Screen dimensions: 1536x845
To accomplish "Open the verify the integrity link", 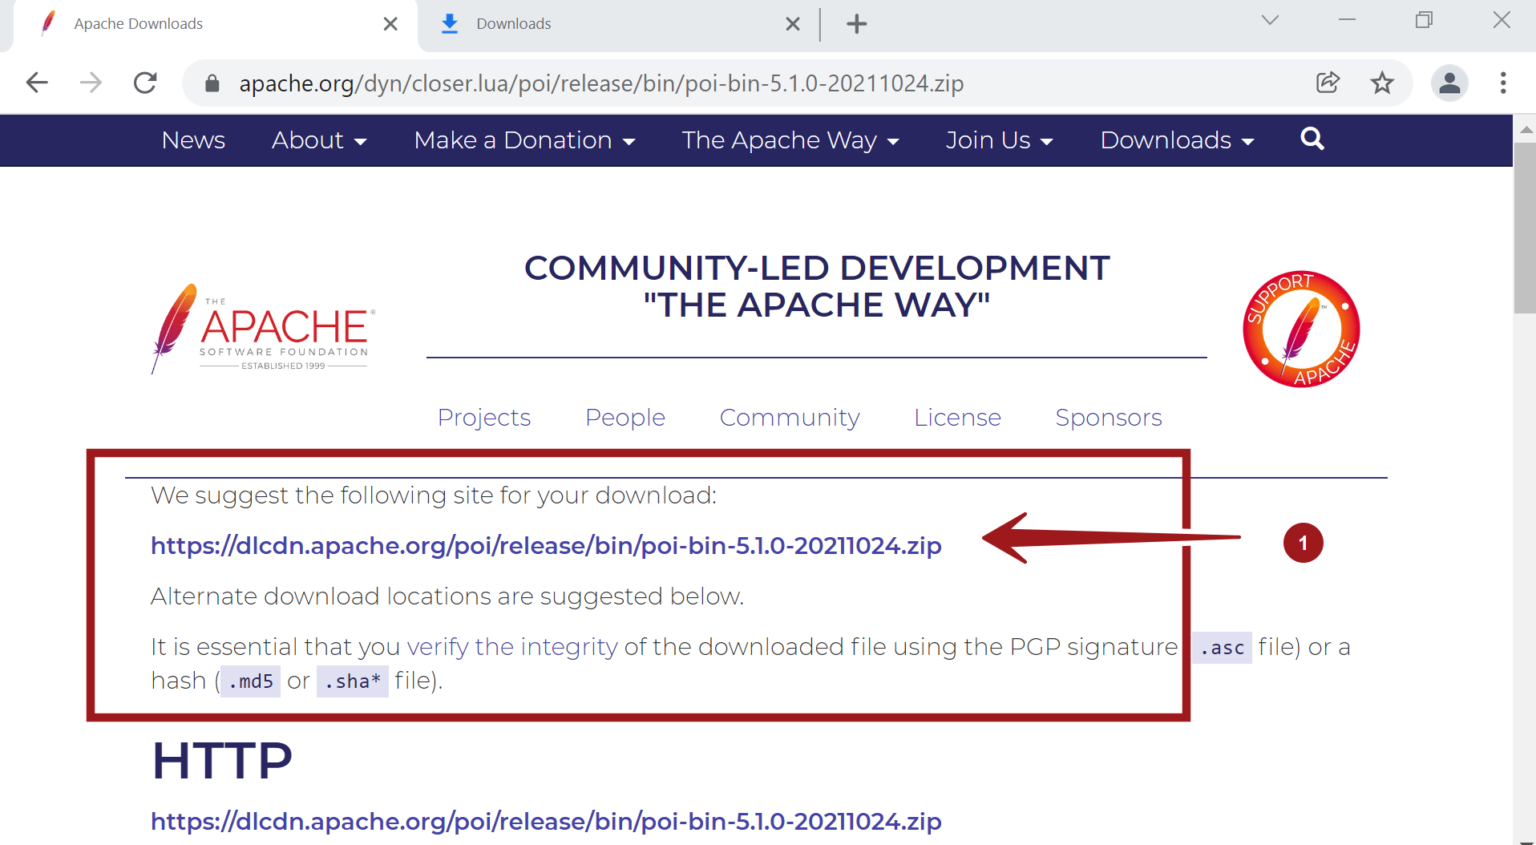I will pos(512,647).
